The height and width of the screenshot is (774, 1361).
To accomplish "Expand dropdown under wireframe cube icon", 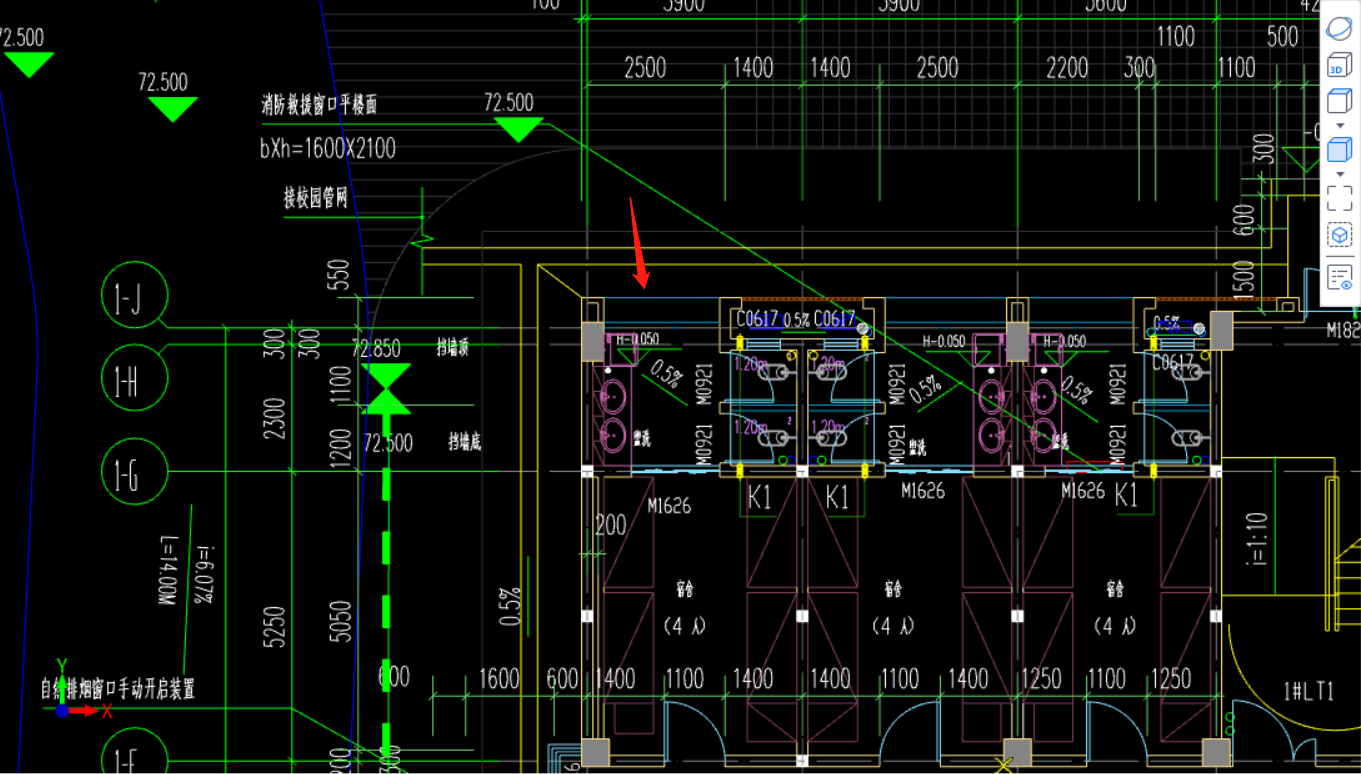I will [1339, 125].
